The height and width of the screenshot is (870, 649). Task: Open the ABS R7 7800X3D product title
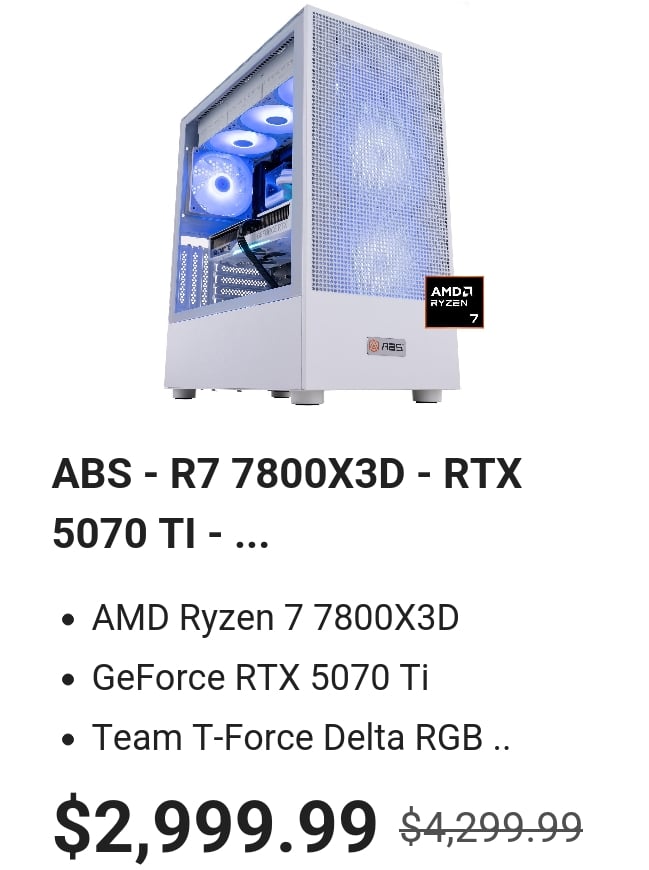(287, 503)
